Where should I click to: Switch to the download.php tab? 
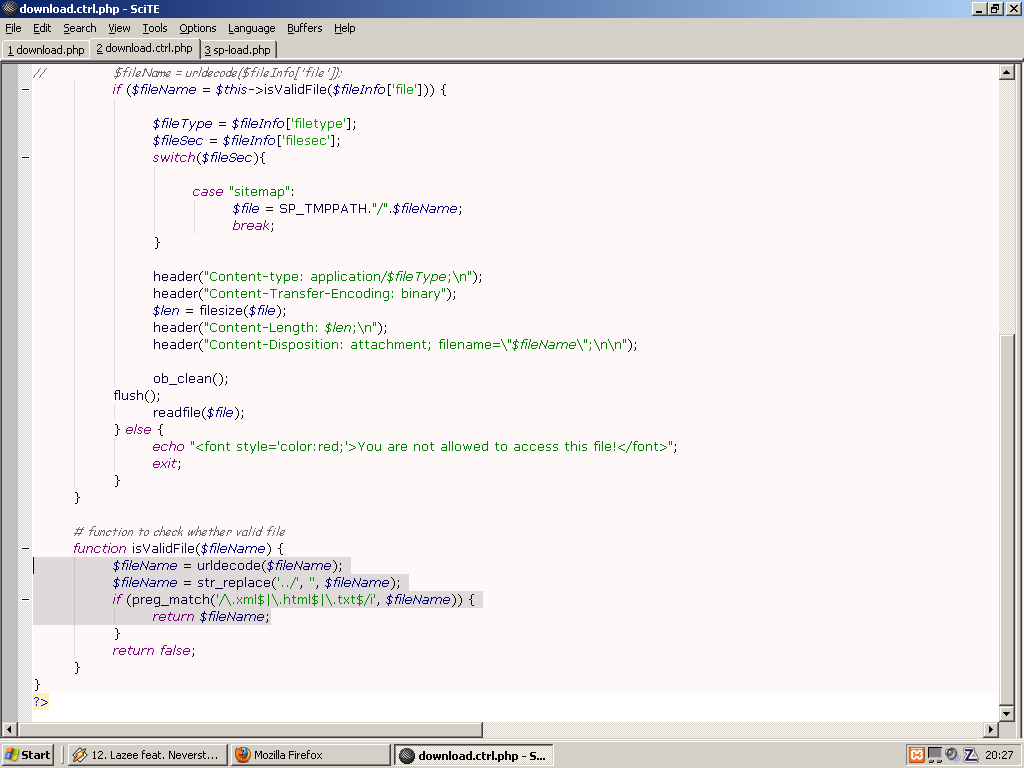(x=46, y=50)
